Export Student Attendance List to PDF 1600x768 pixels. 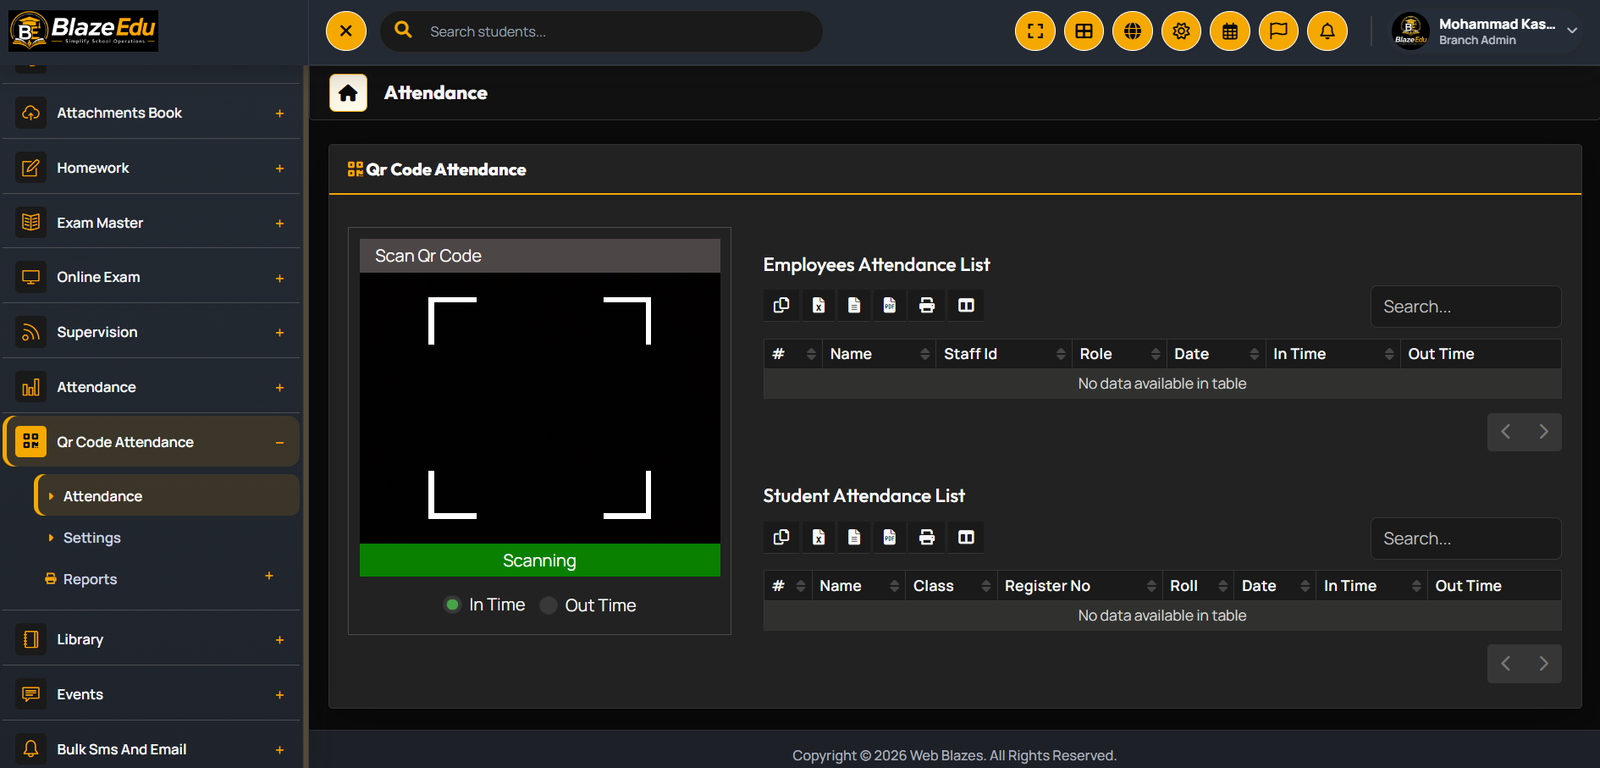(890, 537)
